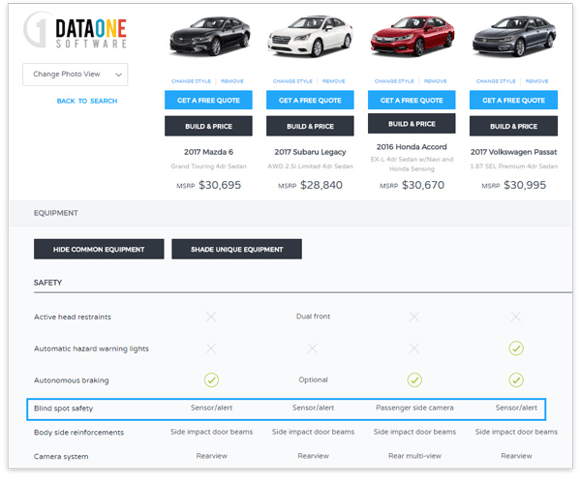Select the Volkswagen Passat car photo
The height and width of the screenshot is (484, 581).
(514, 36)
